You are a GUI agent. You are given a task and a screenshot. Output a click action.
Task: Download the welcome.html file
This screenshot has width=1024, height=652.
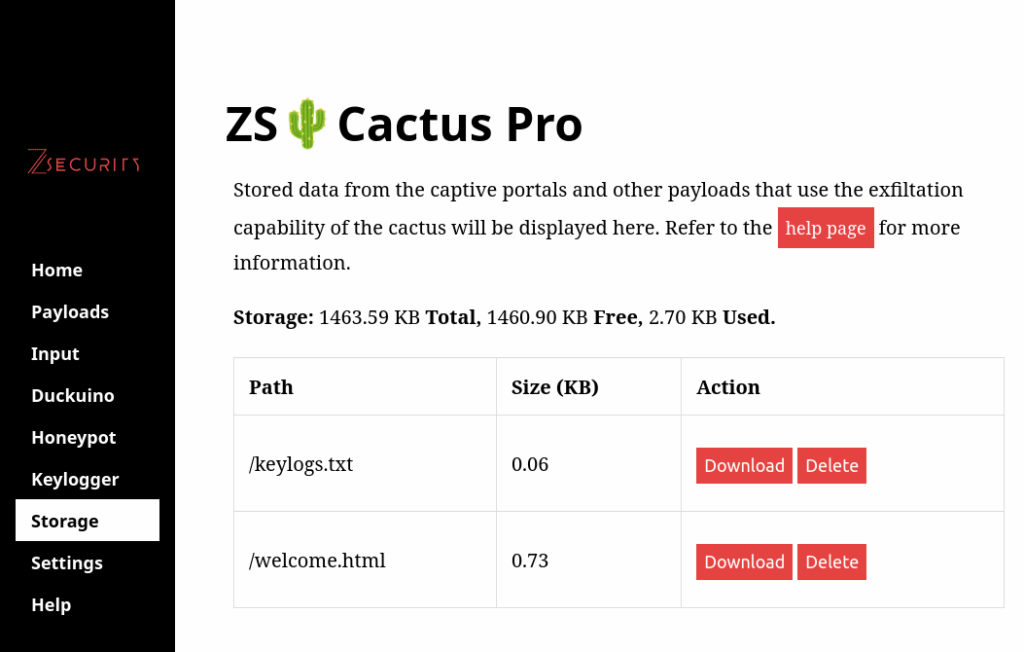click(x=744, y=562)
